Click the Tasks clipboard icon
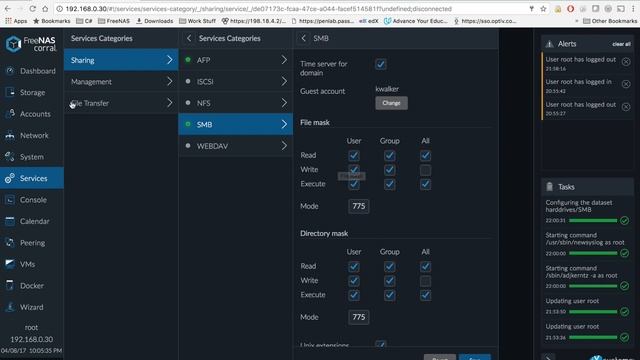The image size is (640, 360). pyautogui.click(x=549, y=187)
